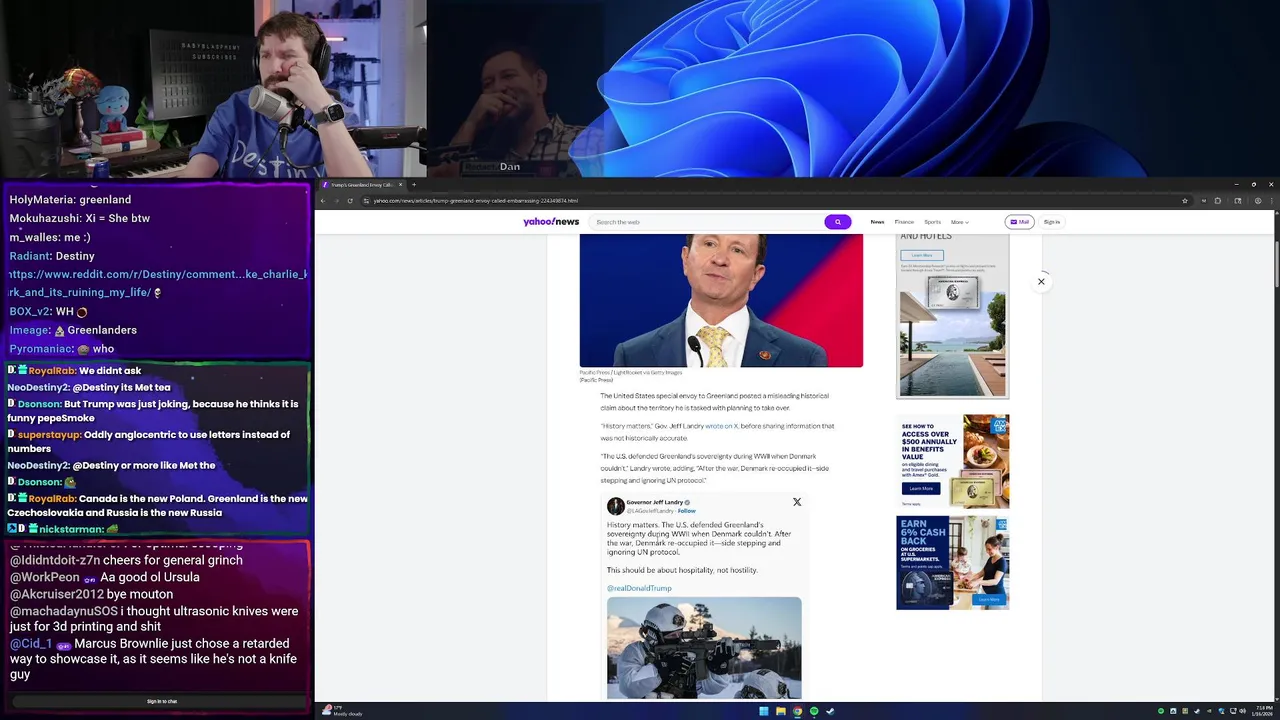Click the purple search magnifier button
The image size is (1280, 720).
click(838, 222)
